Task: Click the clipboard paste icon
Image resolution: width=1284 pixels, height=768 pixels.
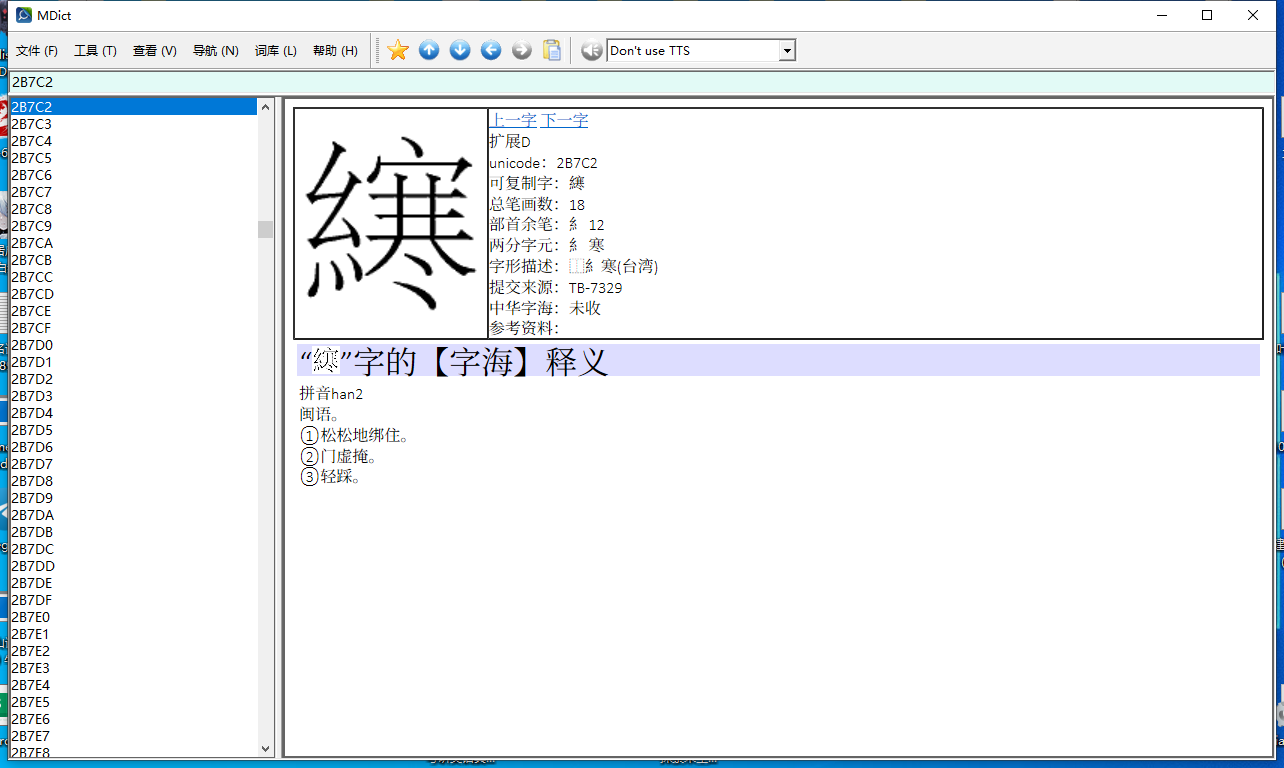Action: coord(552,50)
